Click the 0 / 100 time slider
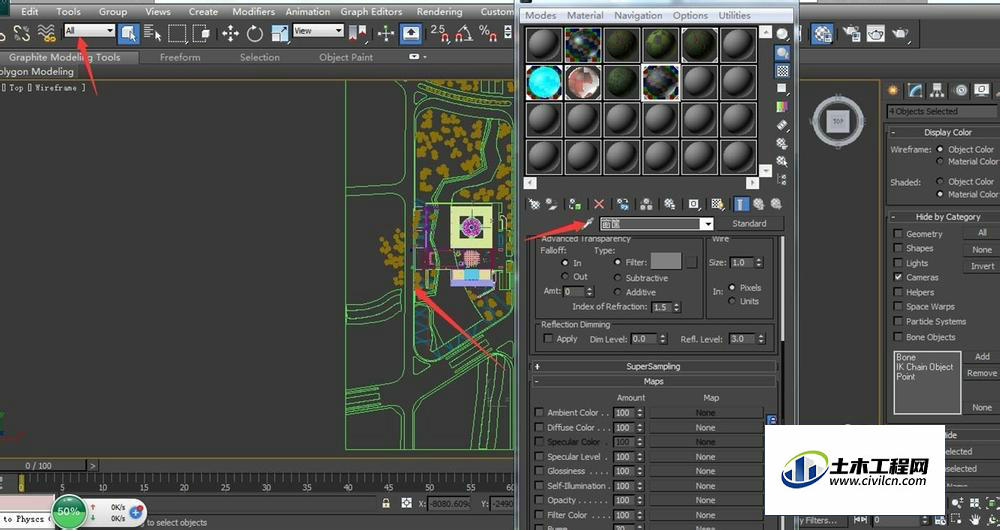The width and height of the screenshot is (1000, 530). pyautogui.click(x=43, y=466)
